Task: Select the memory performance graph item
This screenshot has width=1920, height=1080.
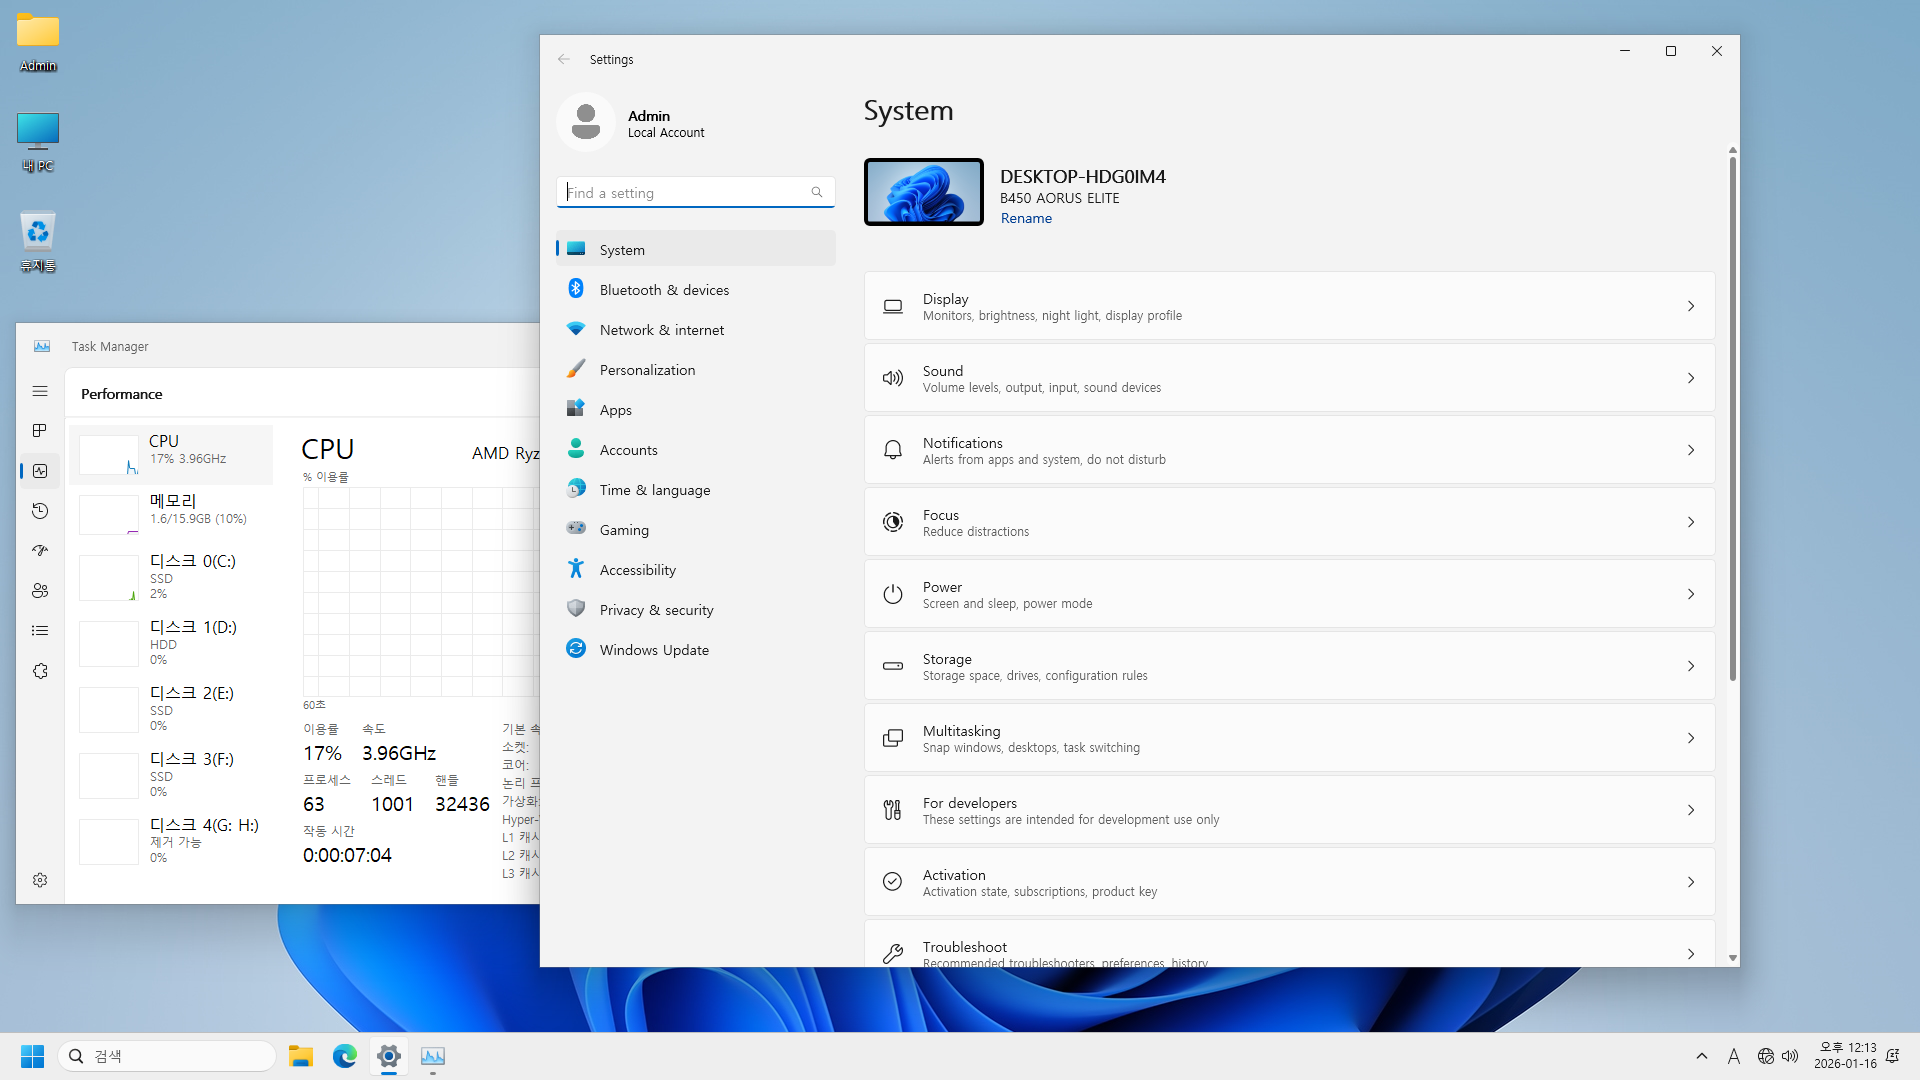Action: pyautogui.click(x=171, y=509)
